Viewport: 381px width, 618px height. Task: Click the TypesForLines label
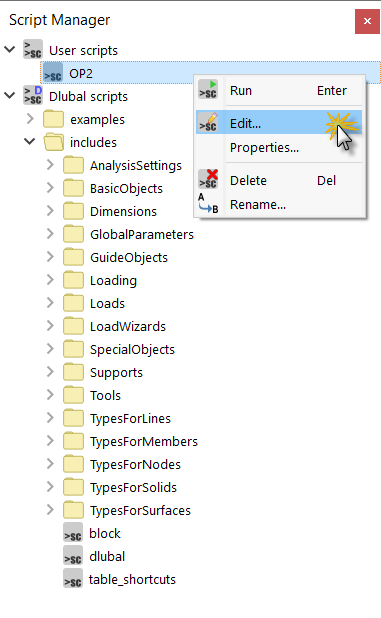pyautogui.click(x=130, y=419)
